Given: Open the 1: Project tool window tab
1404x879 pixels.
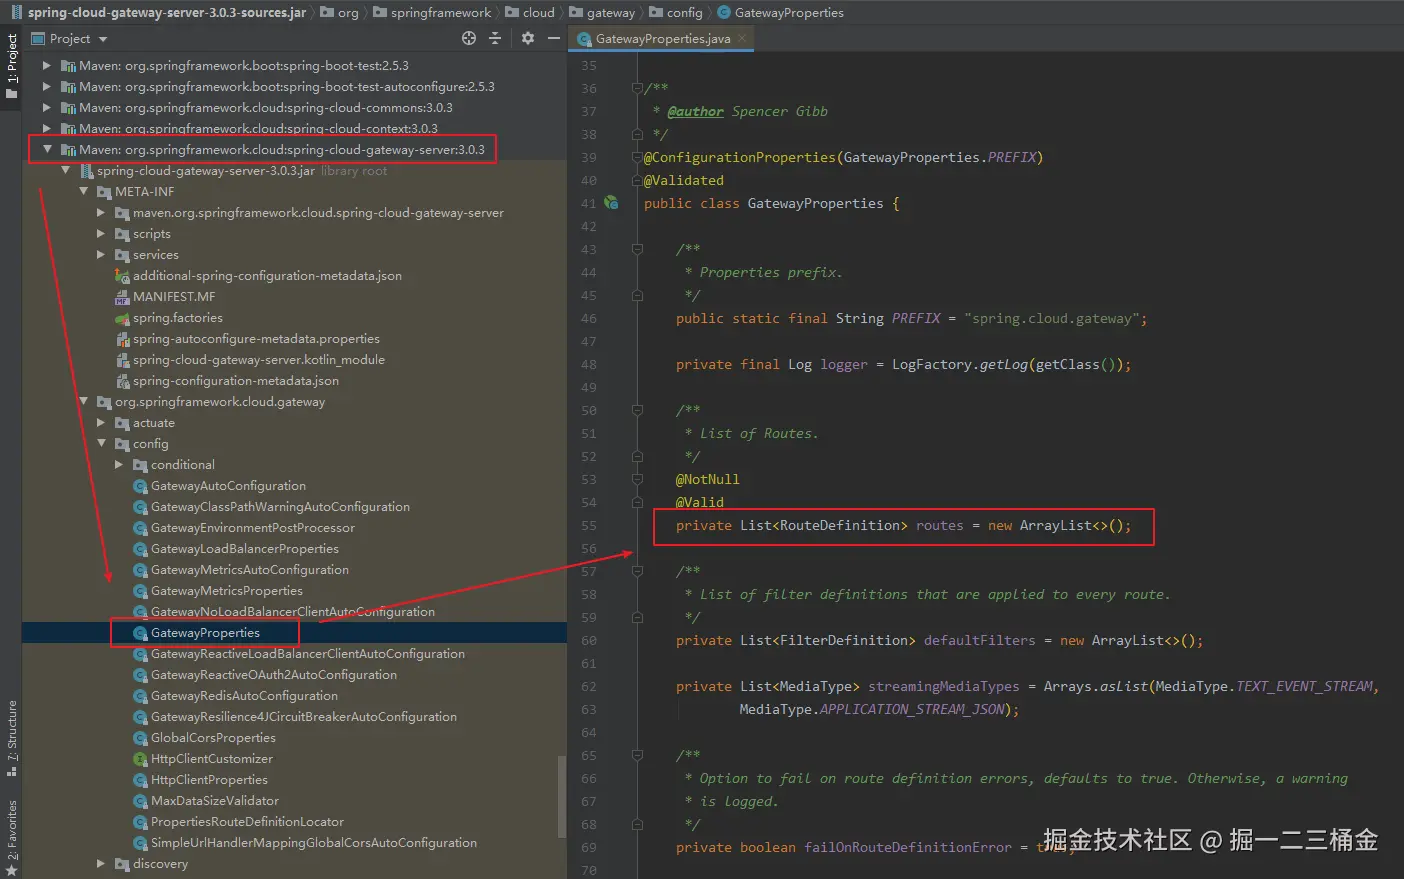Looking at the screenshot, I should 11,66.
